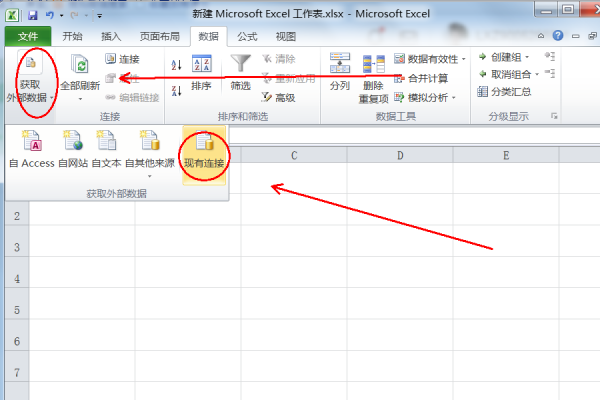The width and height of the screenshot is (600, 400).
Task: Import data 自 Access
Action: coord(32,150)
